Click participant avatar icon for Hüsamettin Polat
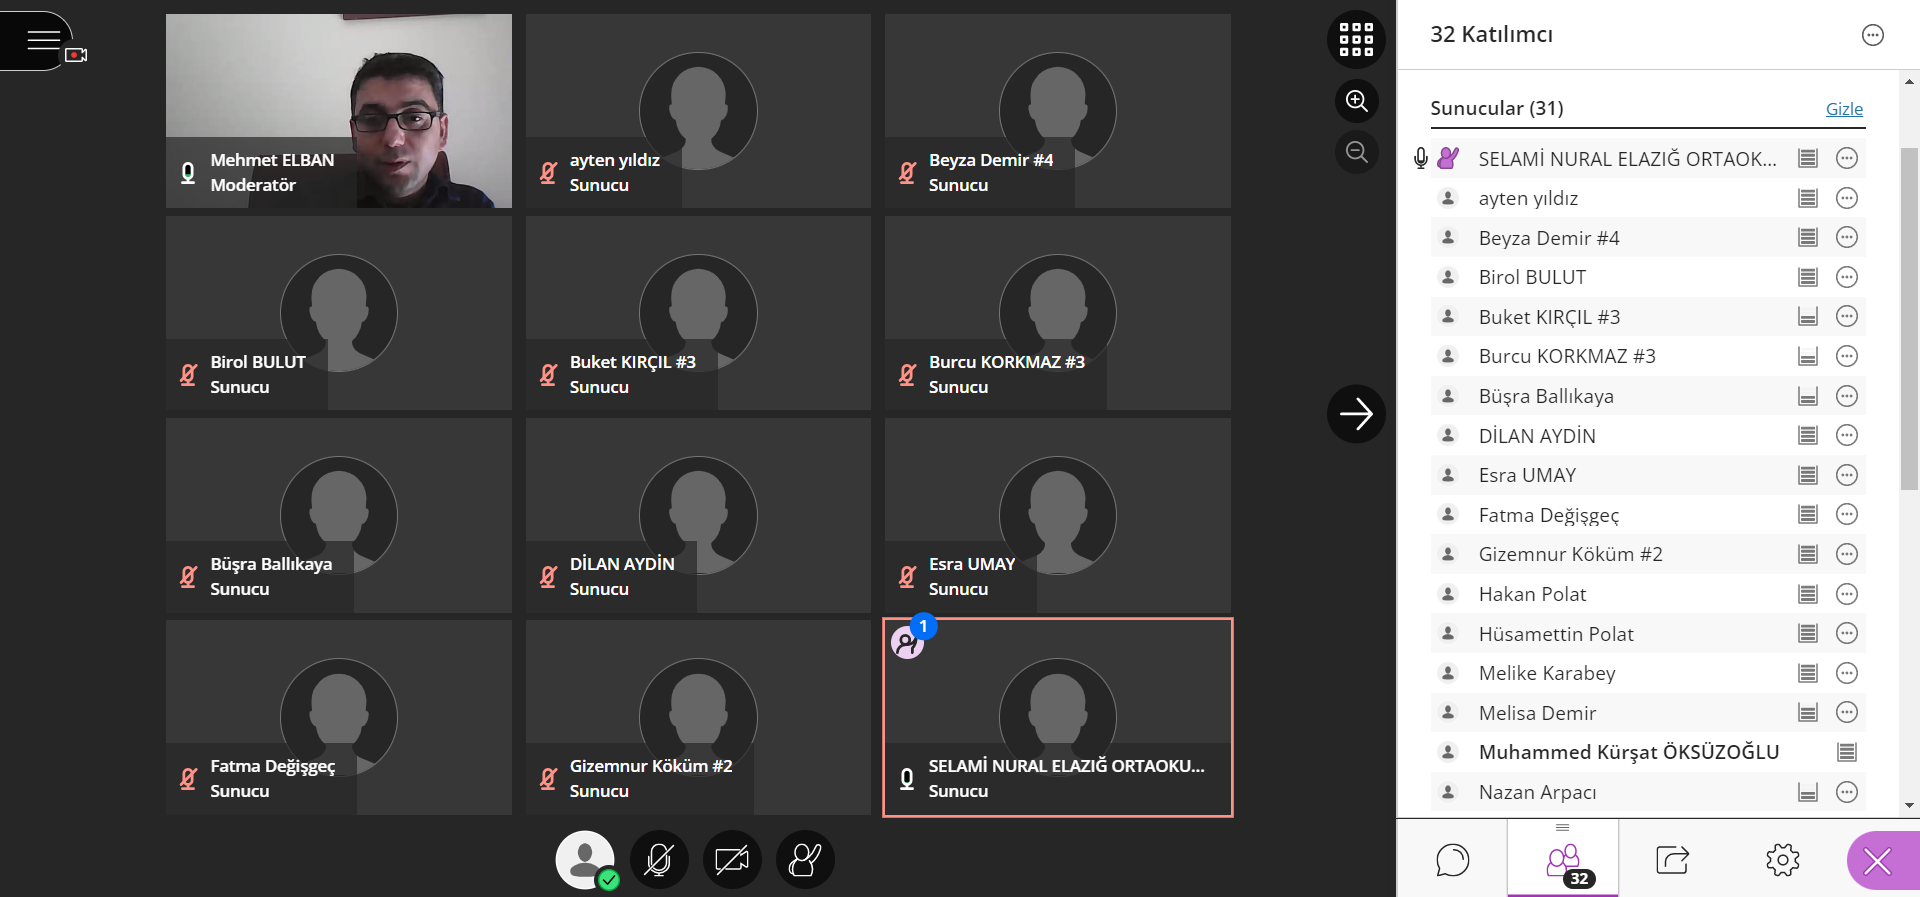The image size is (1920, 897). coord(1448,633)
